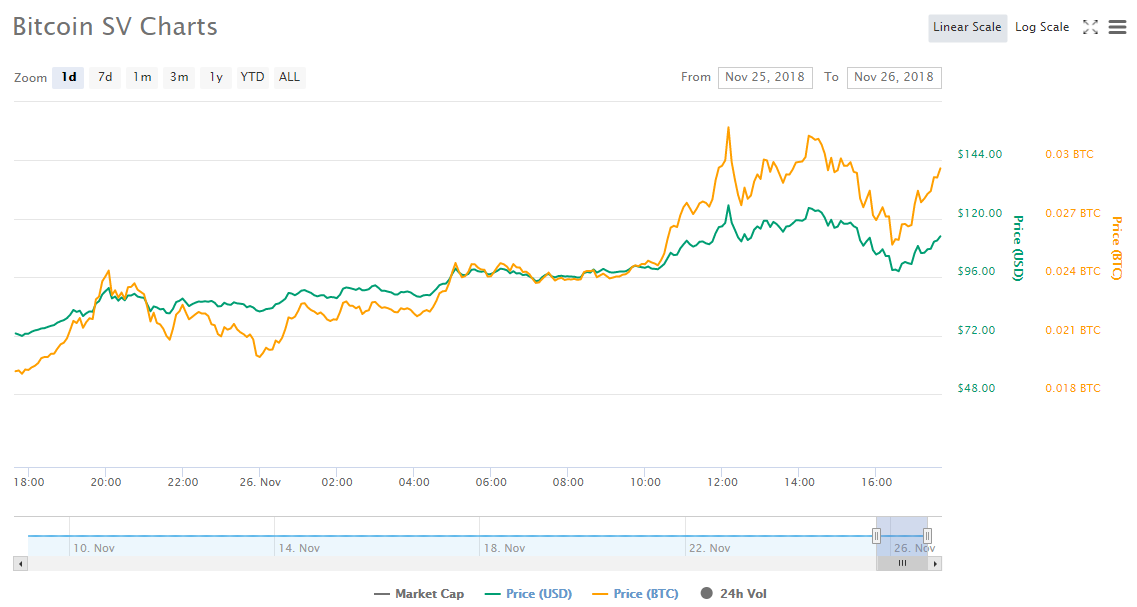This screenshot has width=1137, height=607.
Task: Select Linear Scale mode
Action: coord(967,27)
